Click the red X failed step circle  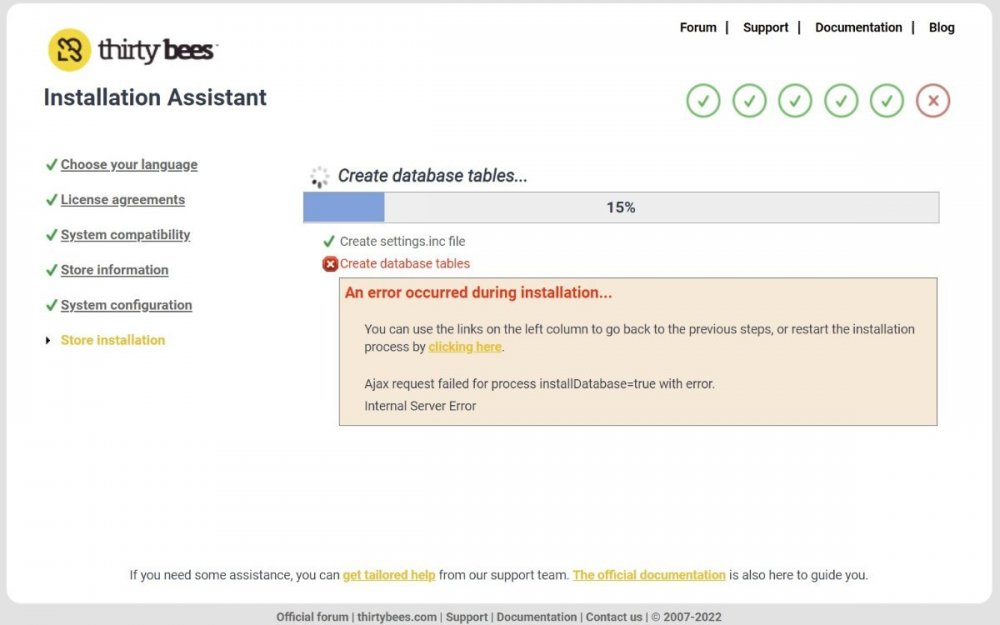coord(933,101)
